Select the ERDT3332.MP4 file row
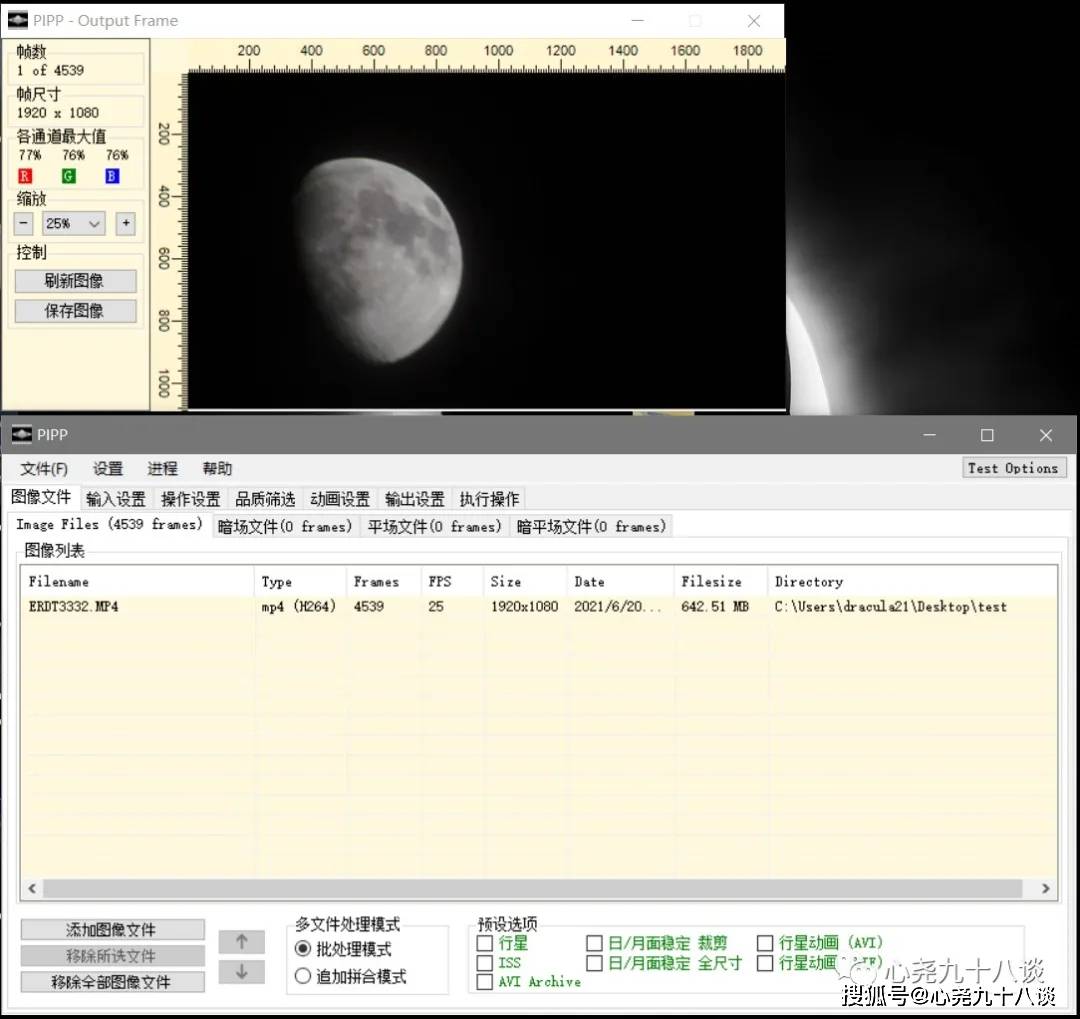Image resolution: width=1080 pixels, height=1019 pixels. click(x=539, y=607)
